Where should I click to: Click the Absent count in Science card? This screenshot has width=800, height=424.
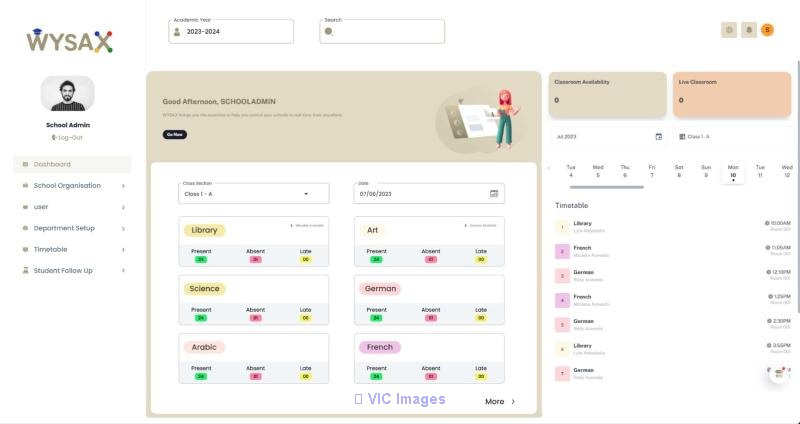coord(255,318)
